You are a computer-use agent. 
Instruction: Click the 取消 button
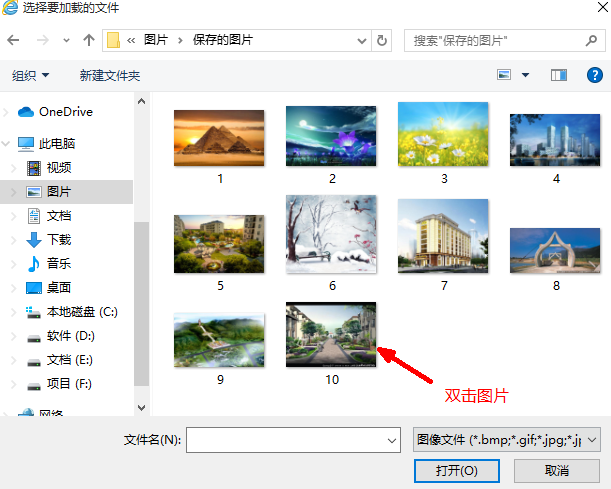[x=557, y=470]
